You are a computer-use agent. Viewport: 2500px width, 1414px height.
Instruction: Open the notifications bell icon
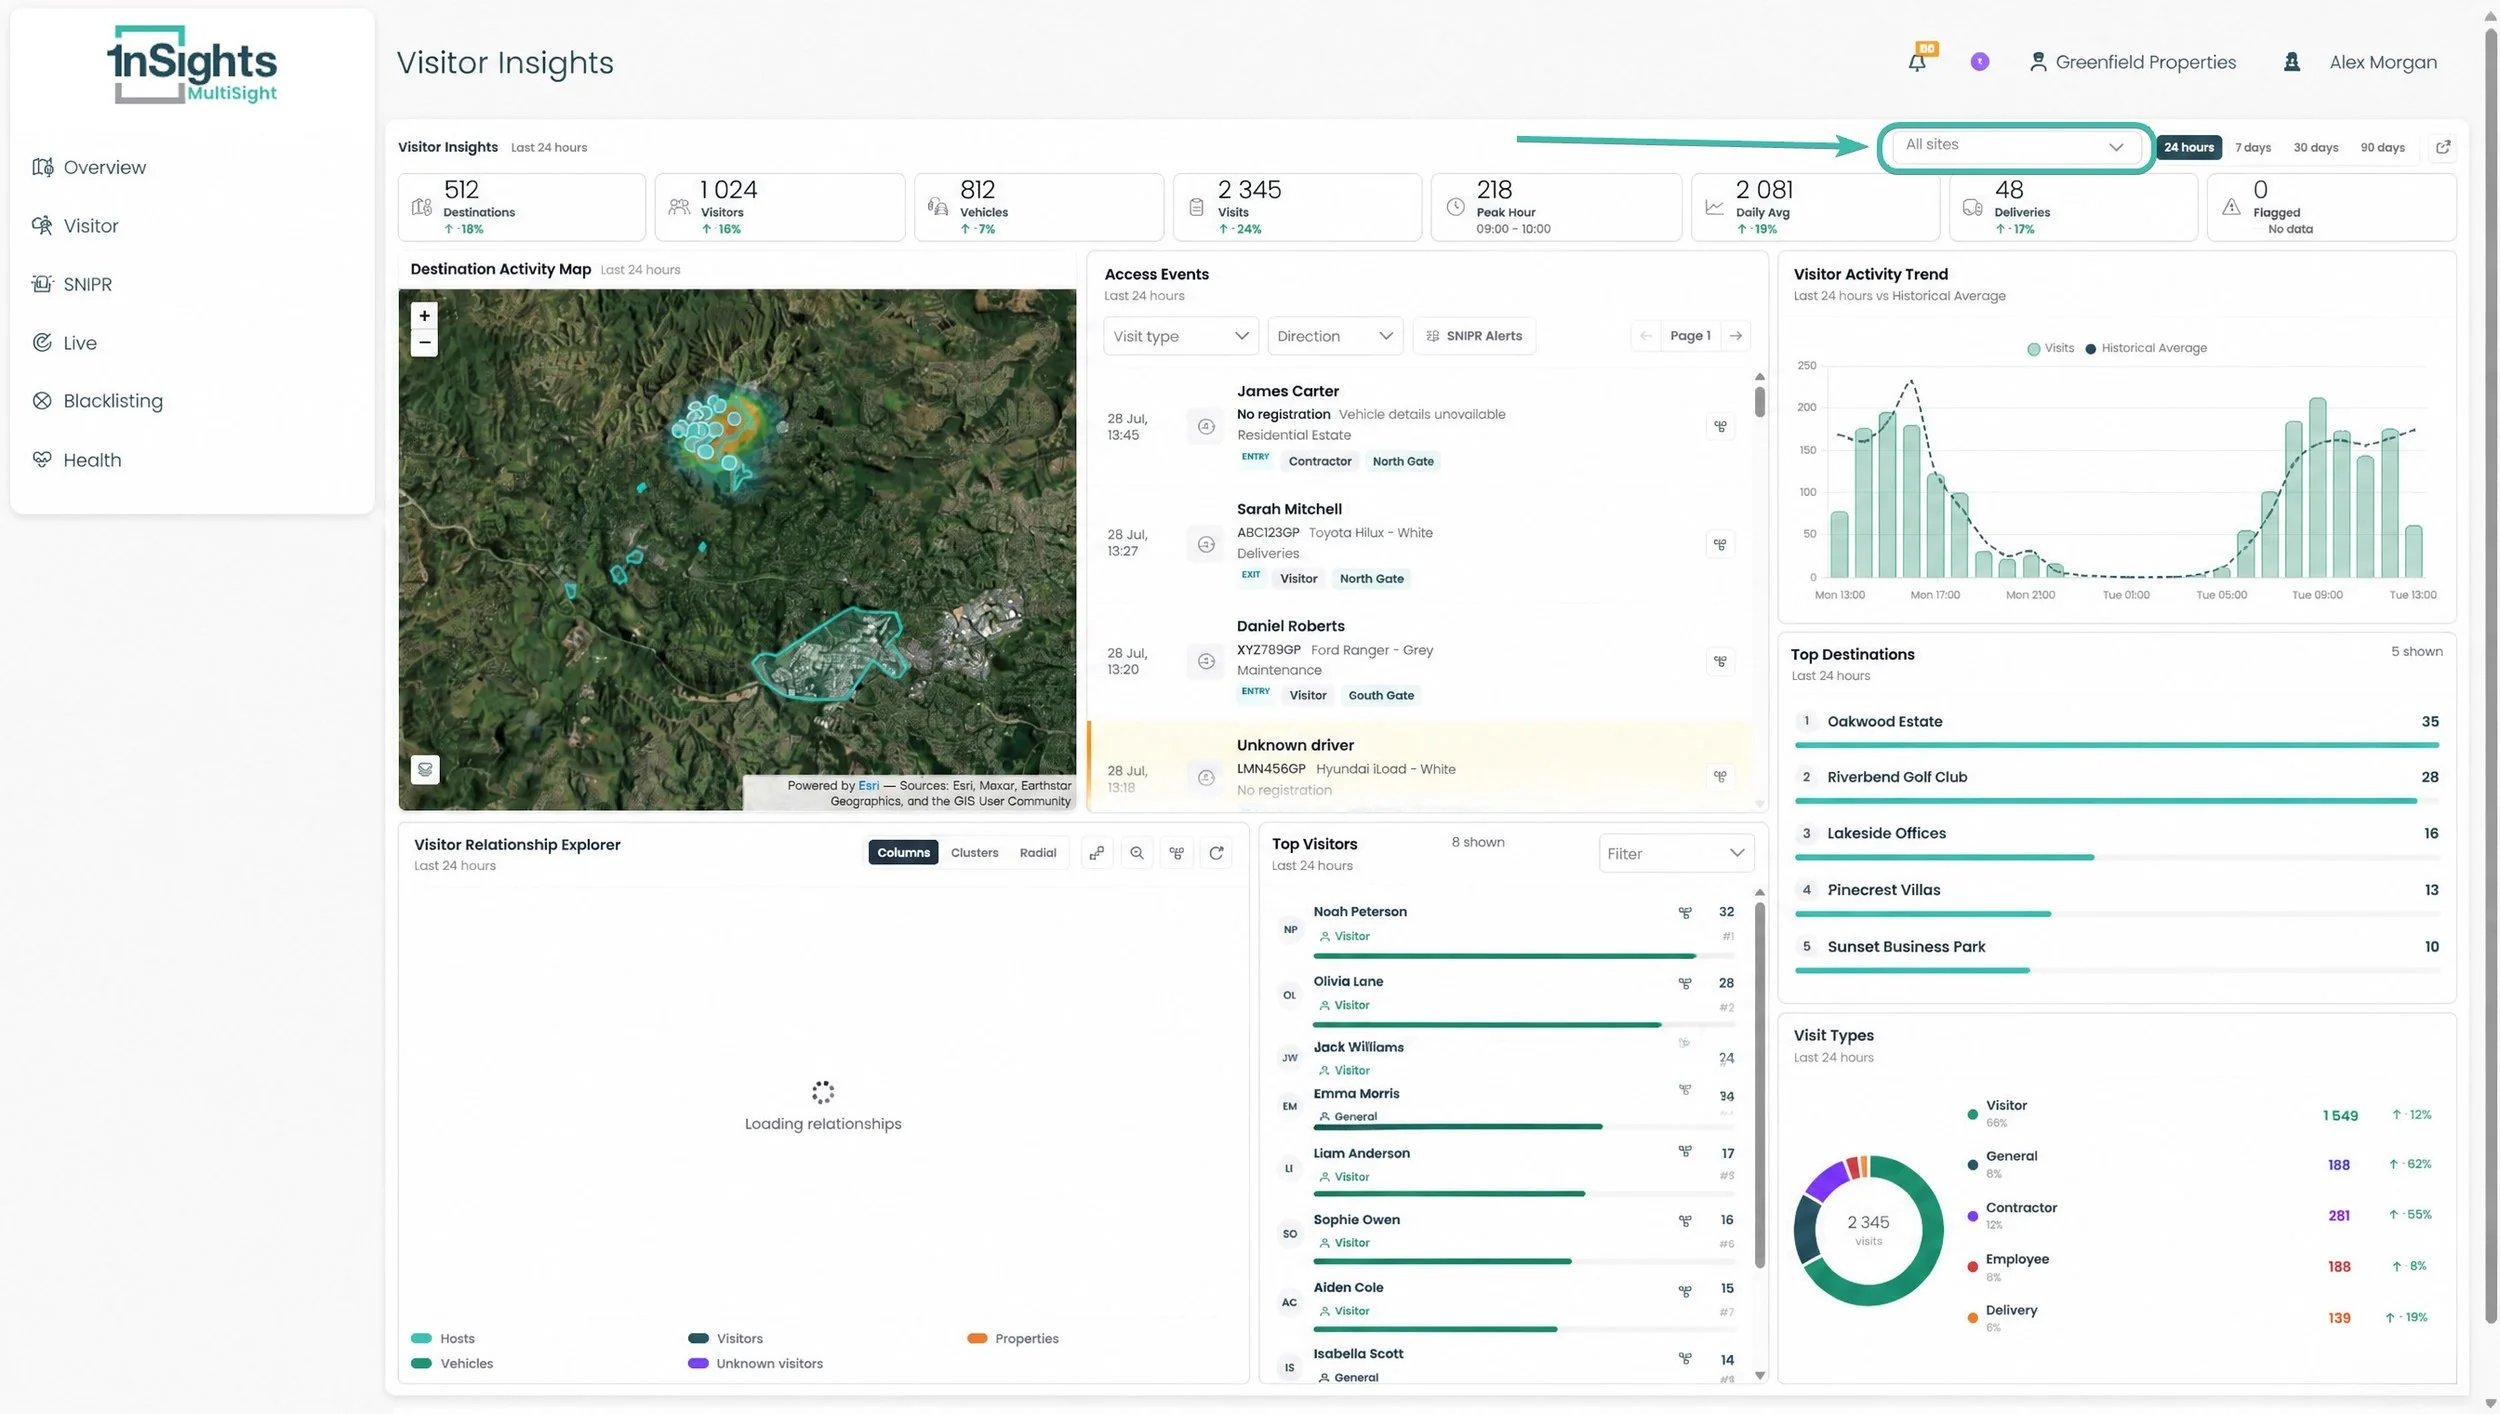click(x=1917, y=62)
